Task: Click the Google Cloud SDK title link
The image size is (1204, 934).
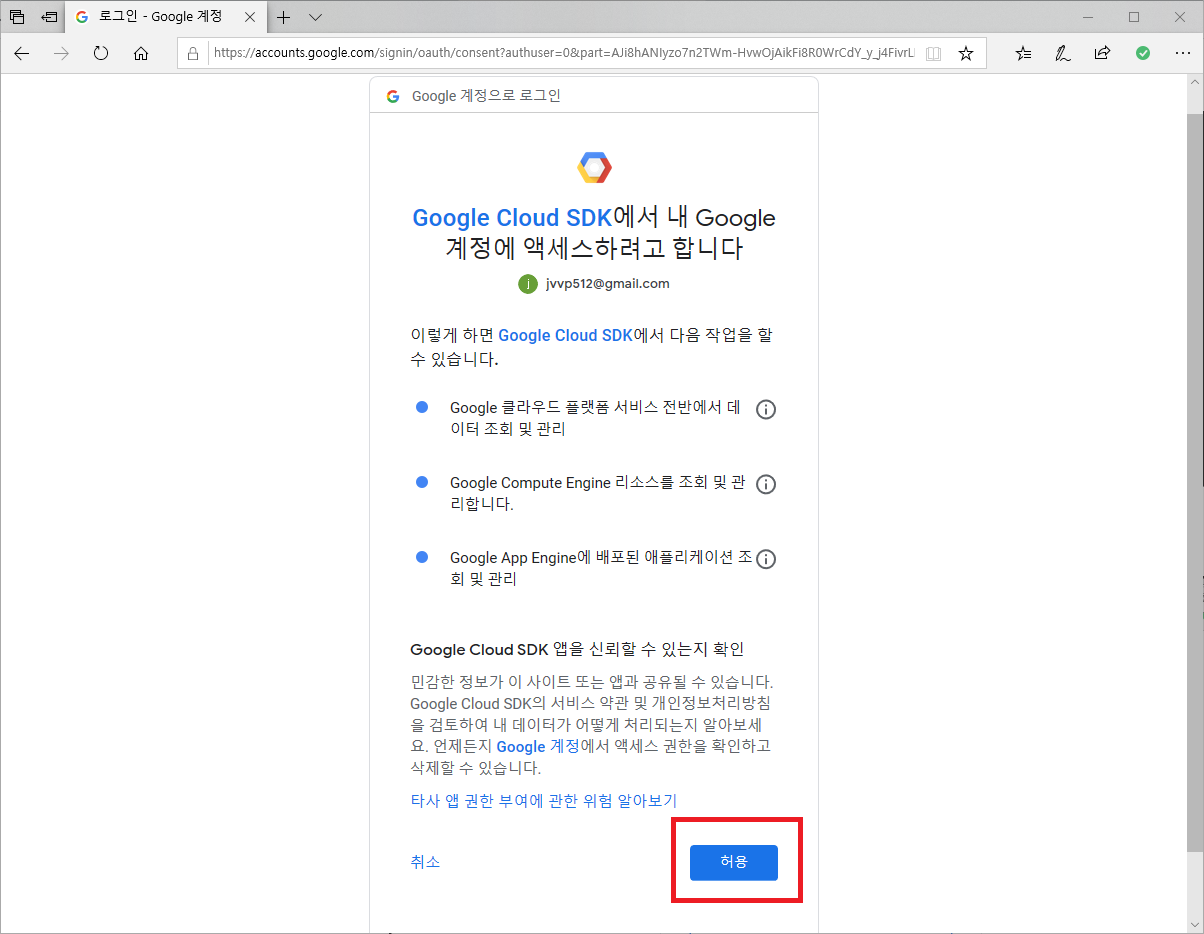Action: point(512,218)
